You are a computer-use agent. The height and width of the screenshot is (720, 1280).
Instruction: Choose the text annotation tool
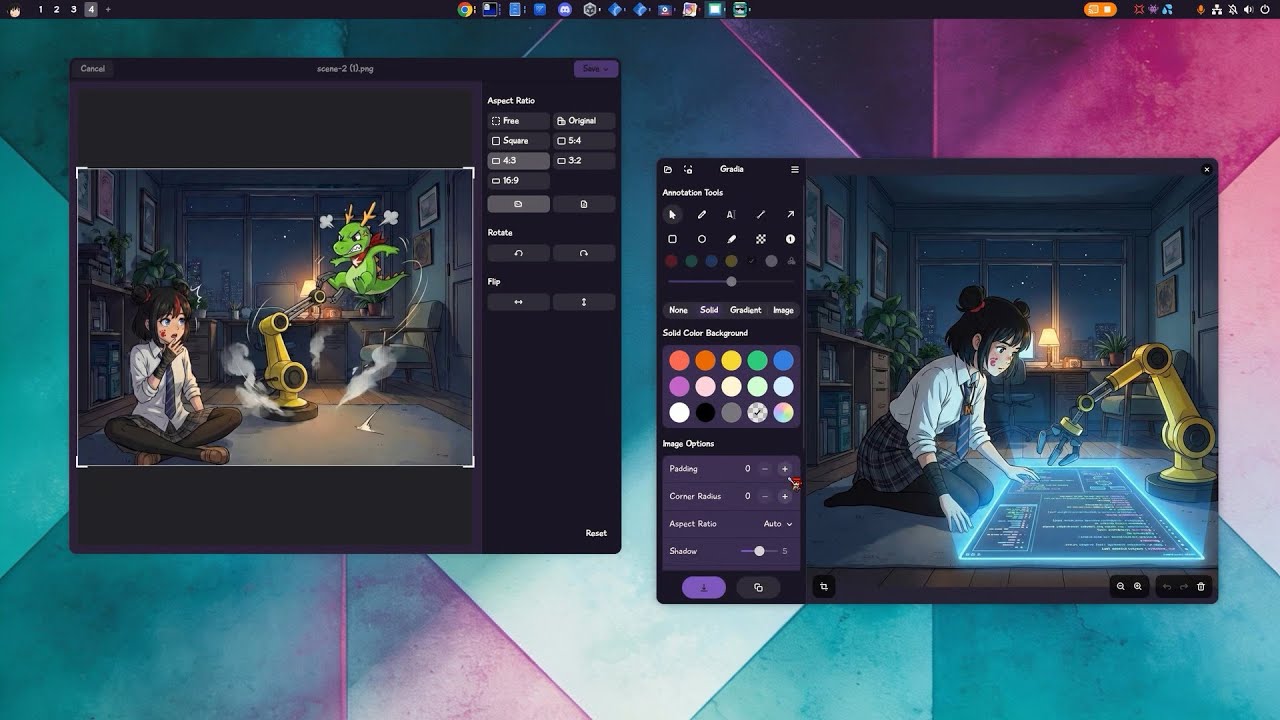731,214
